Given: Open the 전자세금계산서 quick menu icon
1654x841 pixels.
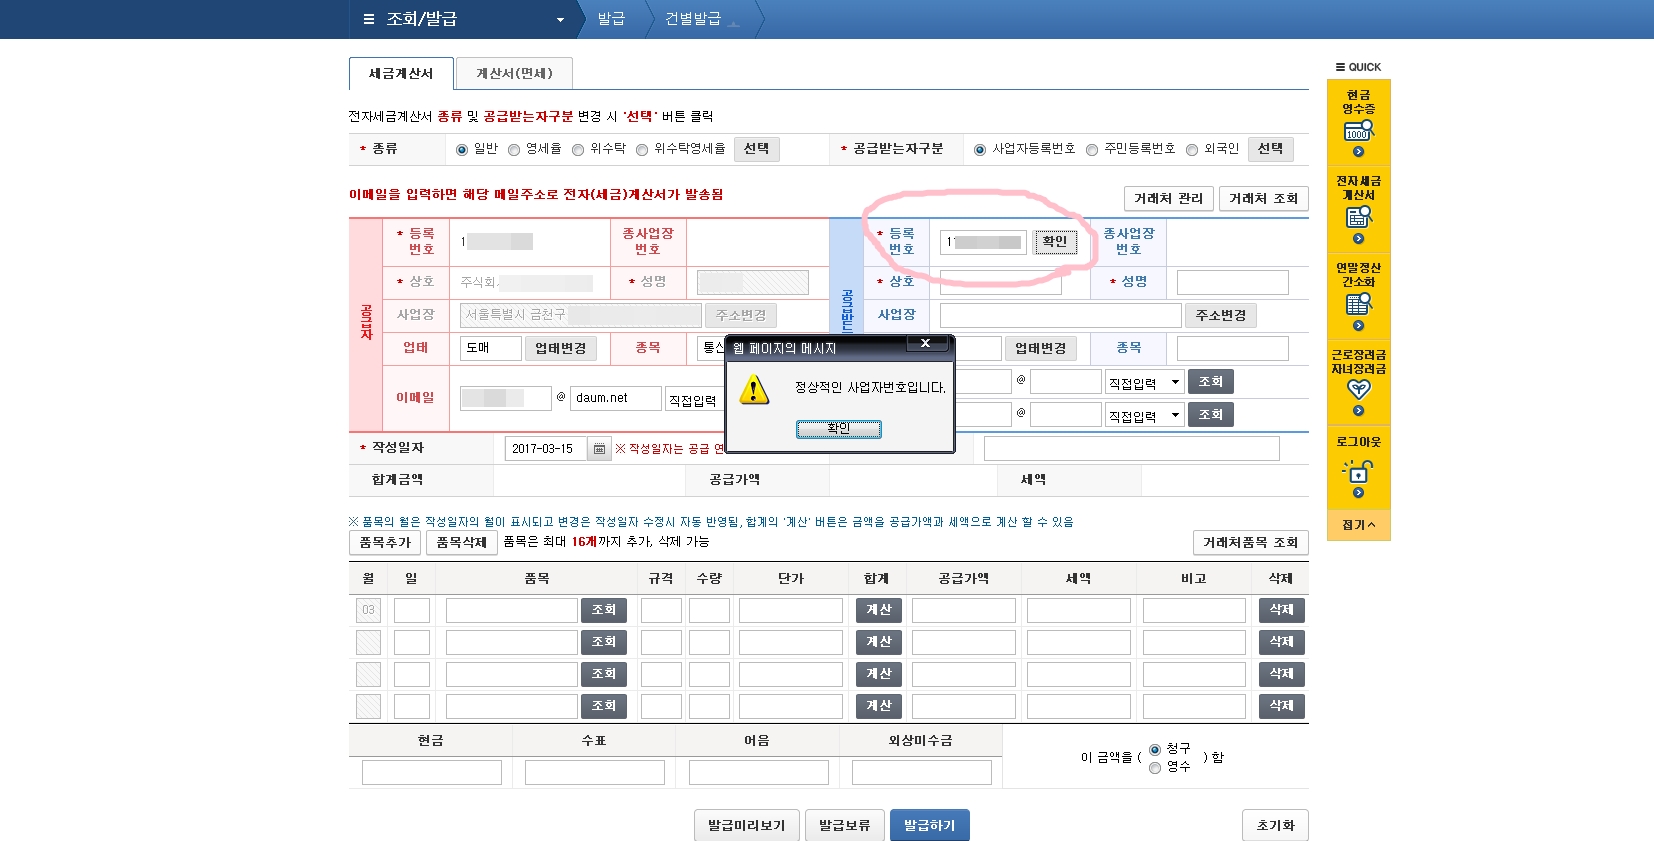Looking at the screenshot, I should pyautogui.click(x=1358, y=217).
